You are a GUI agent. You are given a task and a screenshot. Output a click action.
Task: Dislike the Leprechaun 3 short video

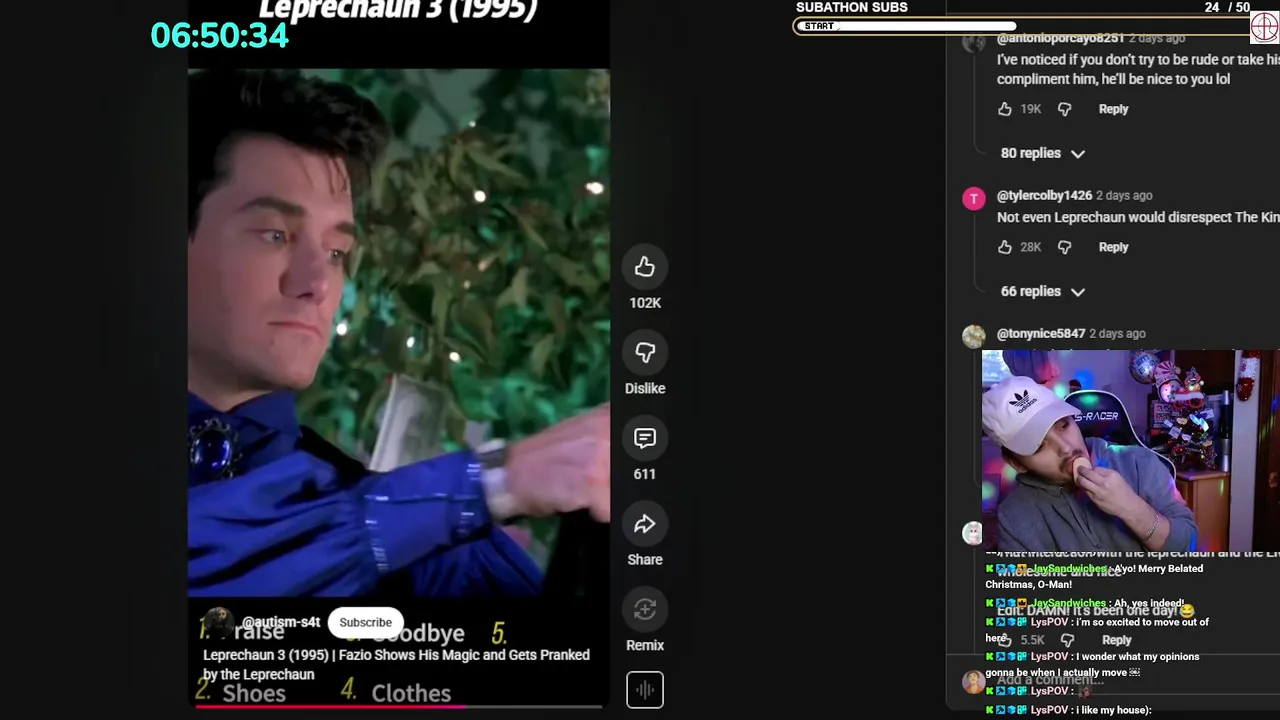pyautogui.click(x=645, y=353)
